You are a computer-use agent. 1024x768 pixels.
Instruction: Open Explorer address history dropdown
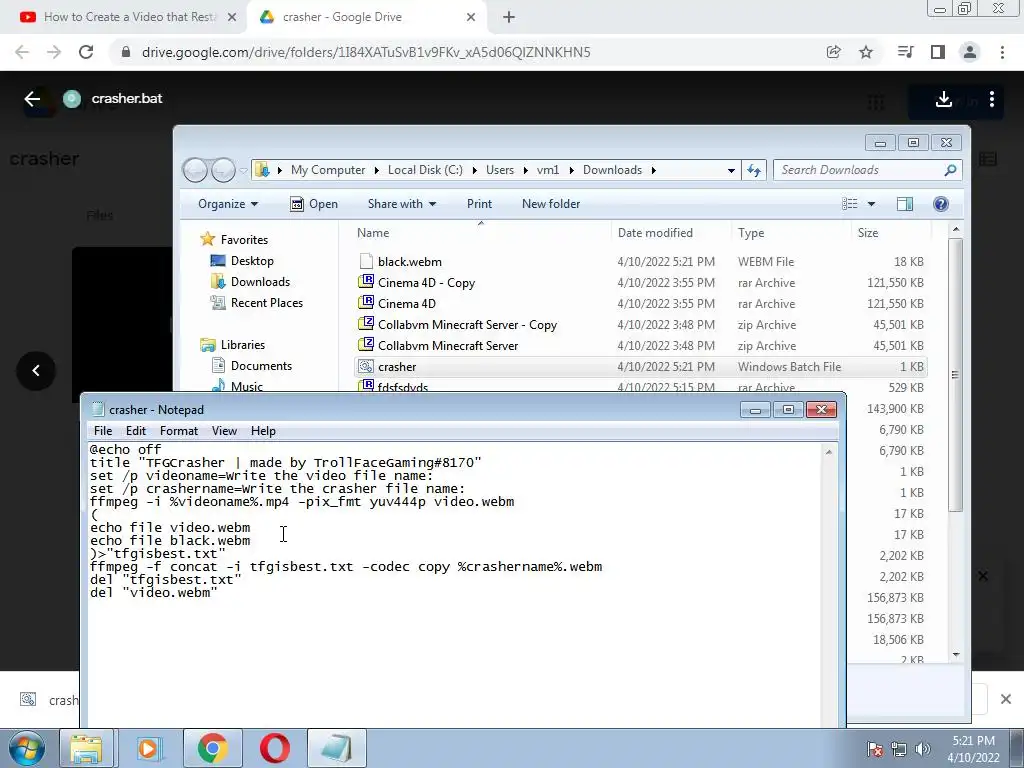[x=731, y=170]
